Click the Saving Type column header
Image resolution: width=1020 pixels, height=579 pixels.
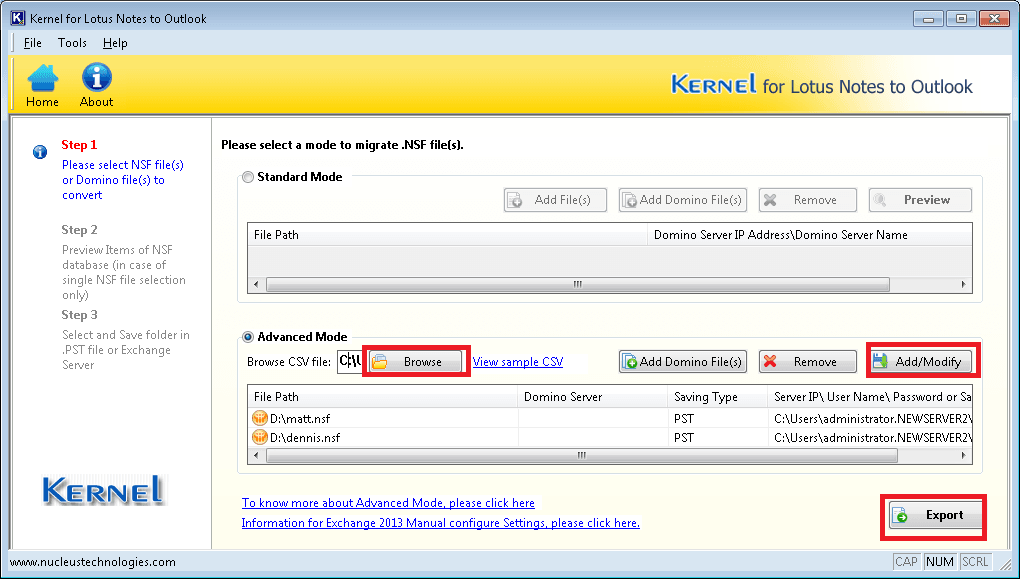(x=718, y=397)
